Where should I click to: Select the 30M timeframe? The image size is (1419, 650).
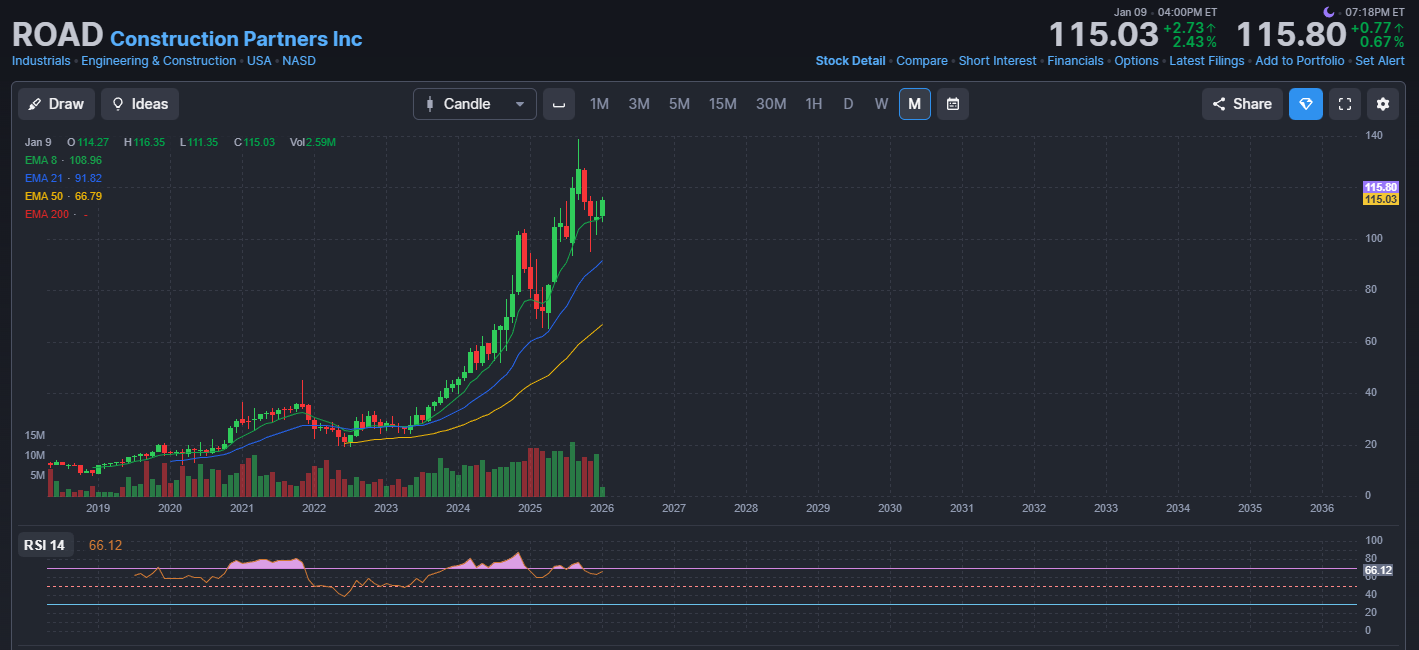click(x=771, y=104)
